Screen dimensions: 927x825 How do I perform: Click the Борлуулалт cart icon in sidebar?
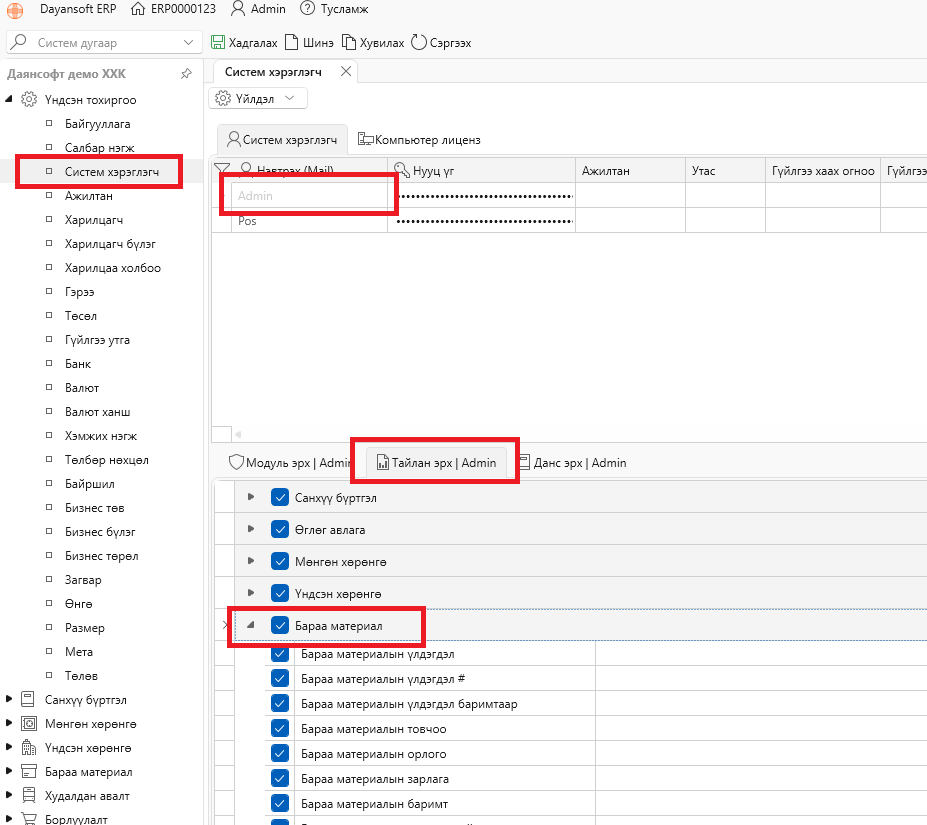click(x=28, y=818)
